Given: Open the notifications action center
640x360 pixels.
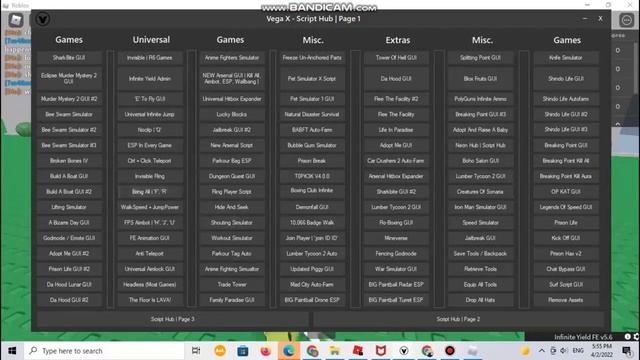Looking at the screenshot, I should (x=627, y=351).
